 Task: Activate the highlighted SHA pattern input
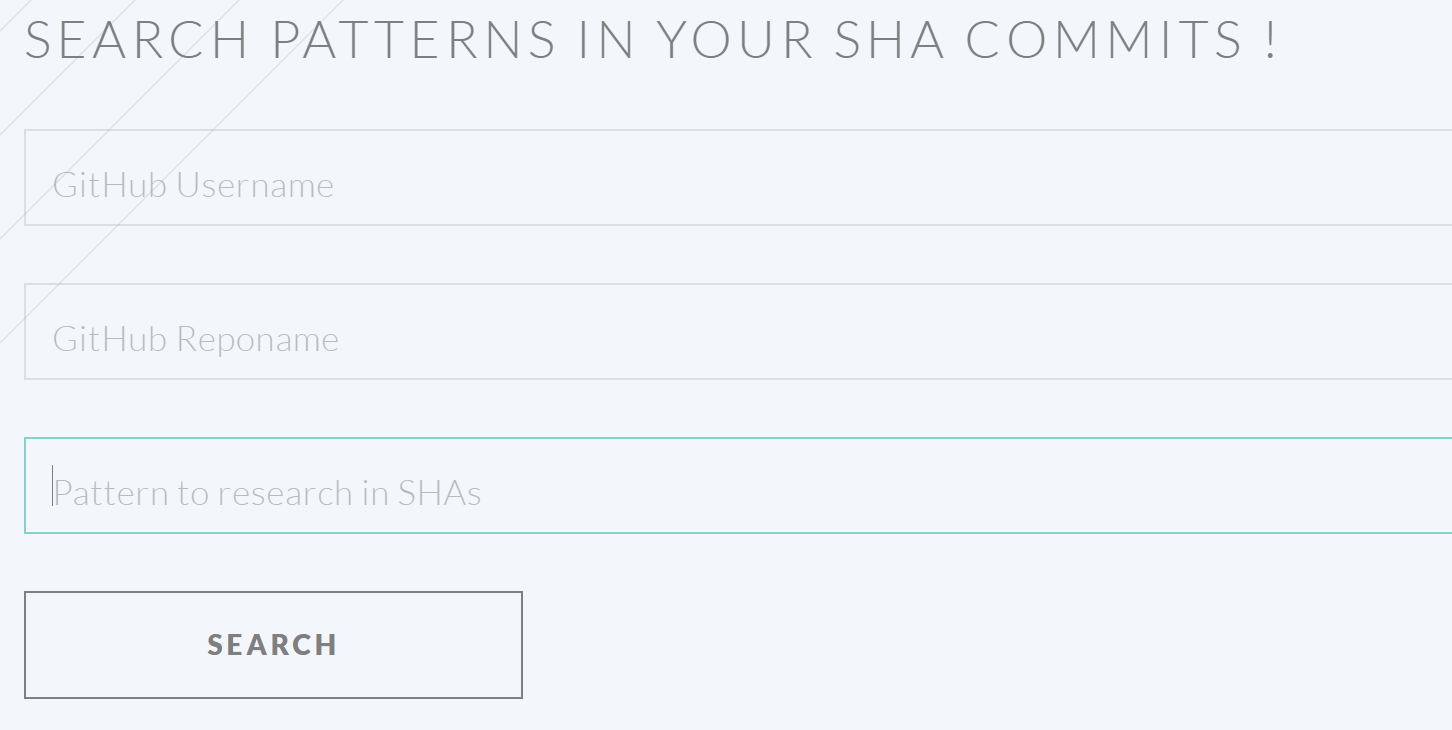coord(738,486)
